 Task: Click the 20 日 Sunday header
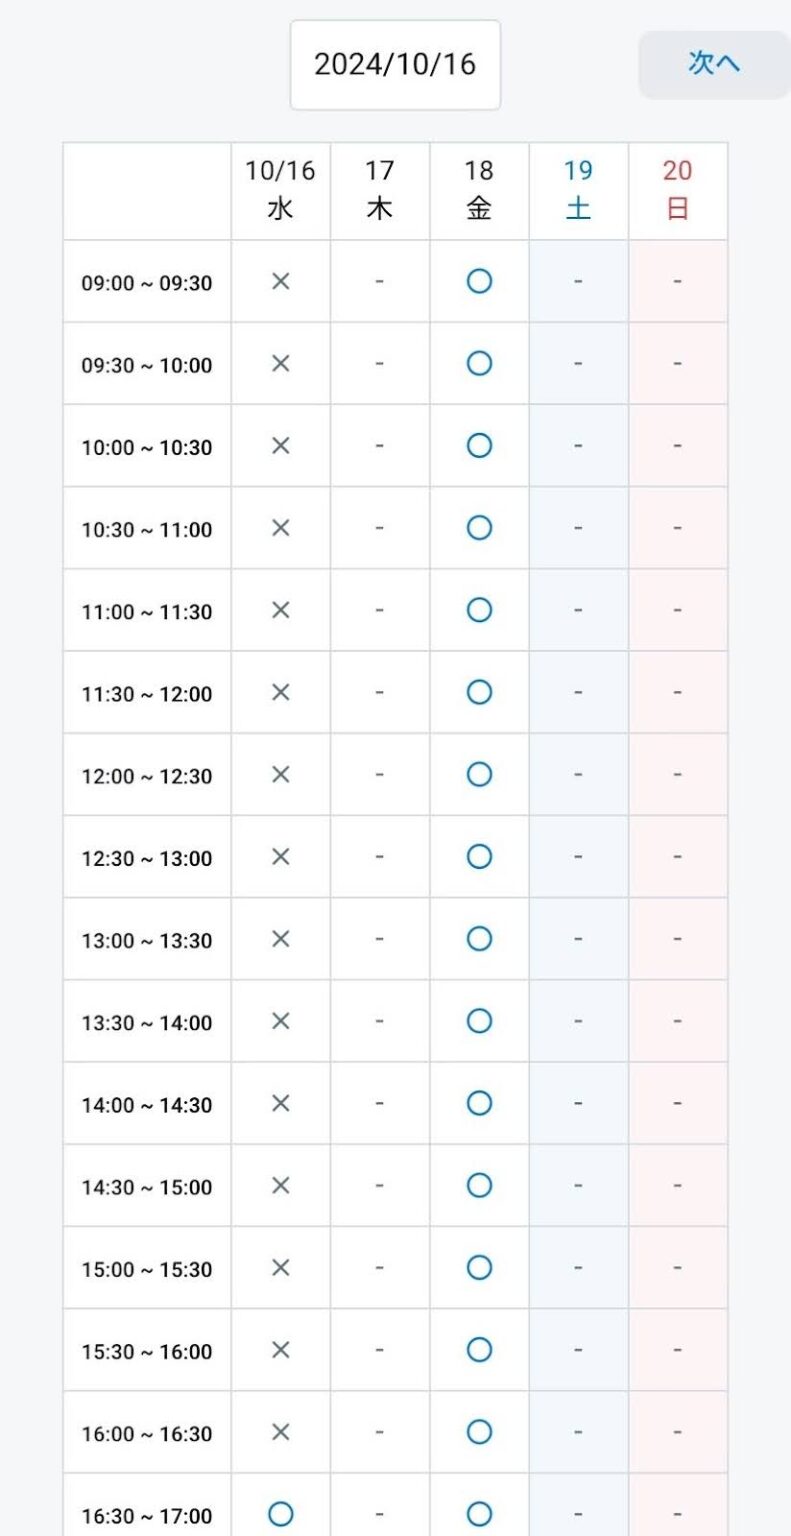[x=677, y=190]
